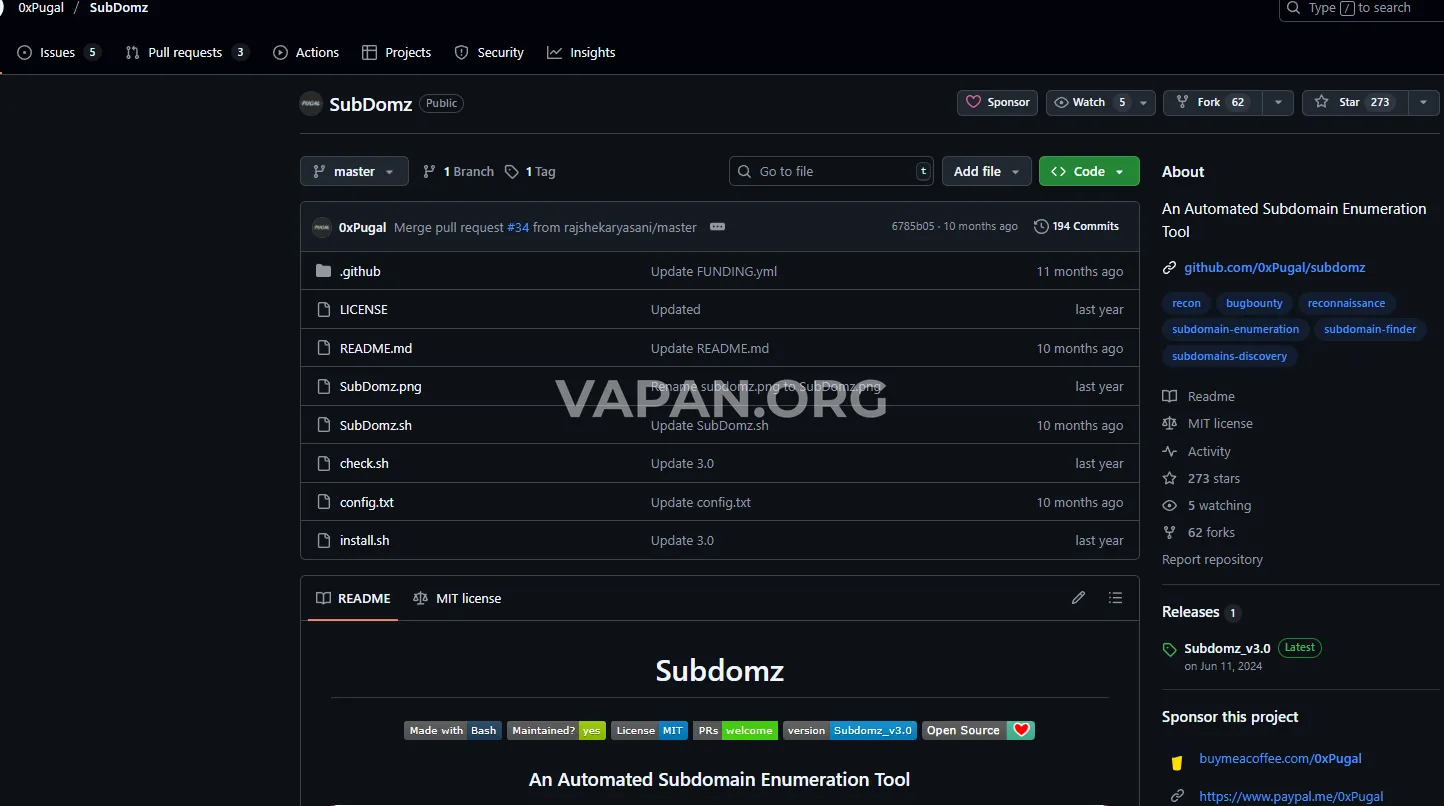View the 1 Tag link

(x=530, y=171)
